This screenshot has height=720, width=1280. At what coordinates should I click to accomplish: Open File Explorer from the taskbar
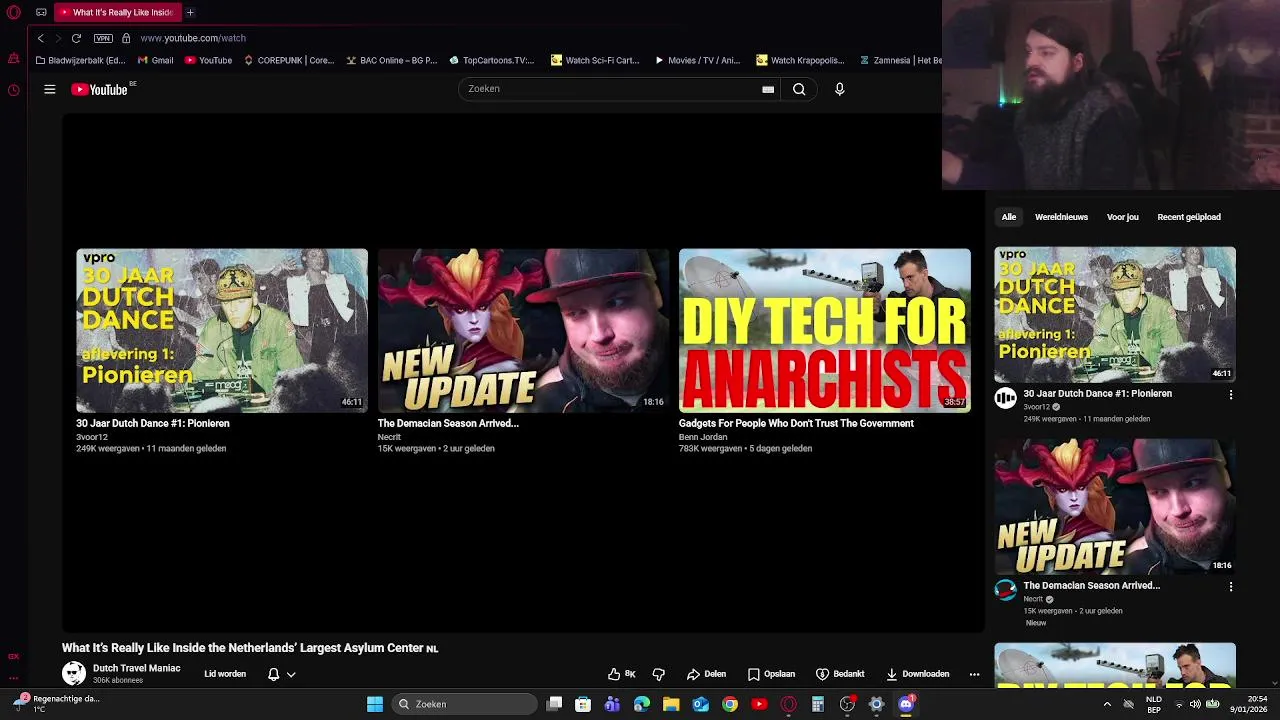(671, 704)
